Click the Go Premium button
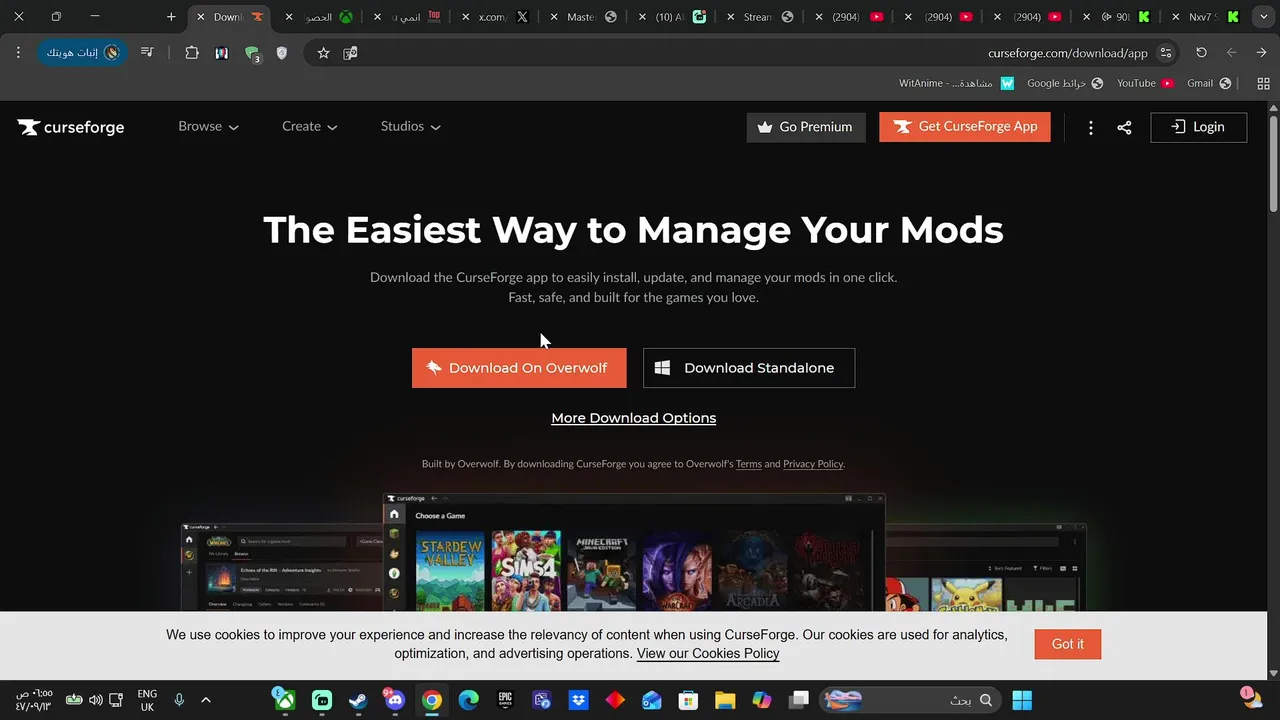 (806, 127)
